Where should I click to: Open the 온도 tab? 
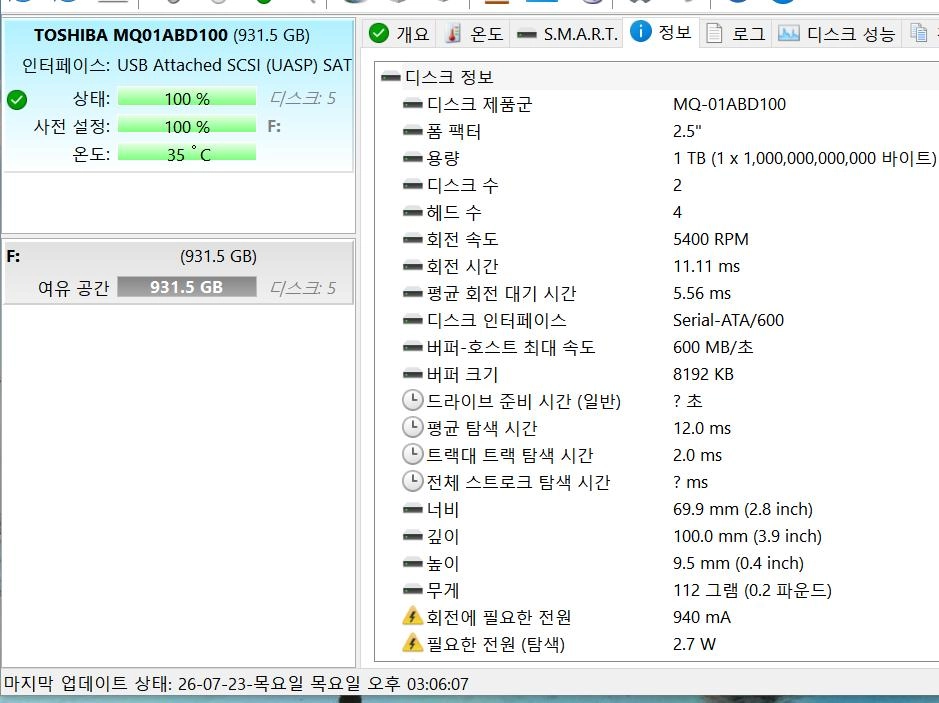pos(473,34)
